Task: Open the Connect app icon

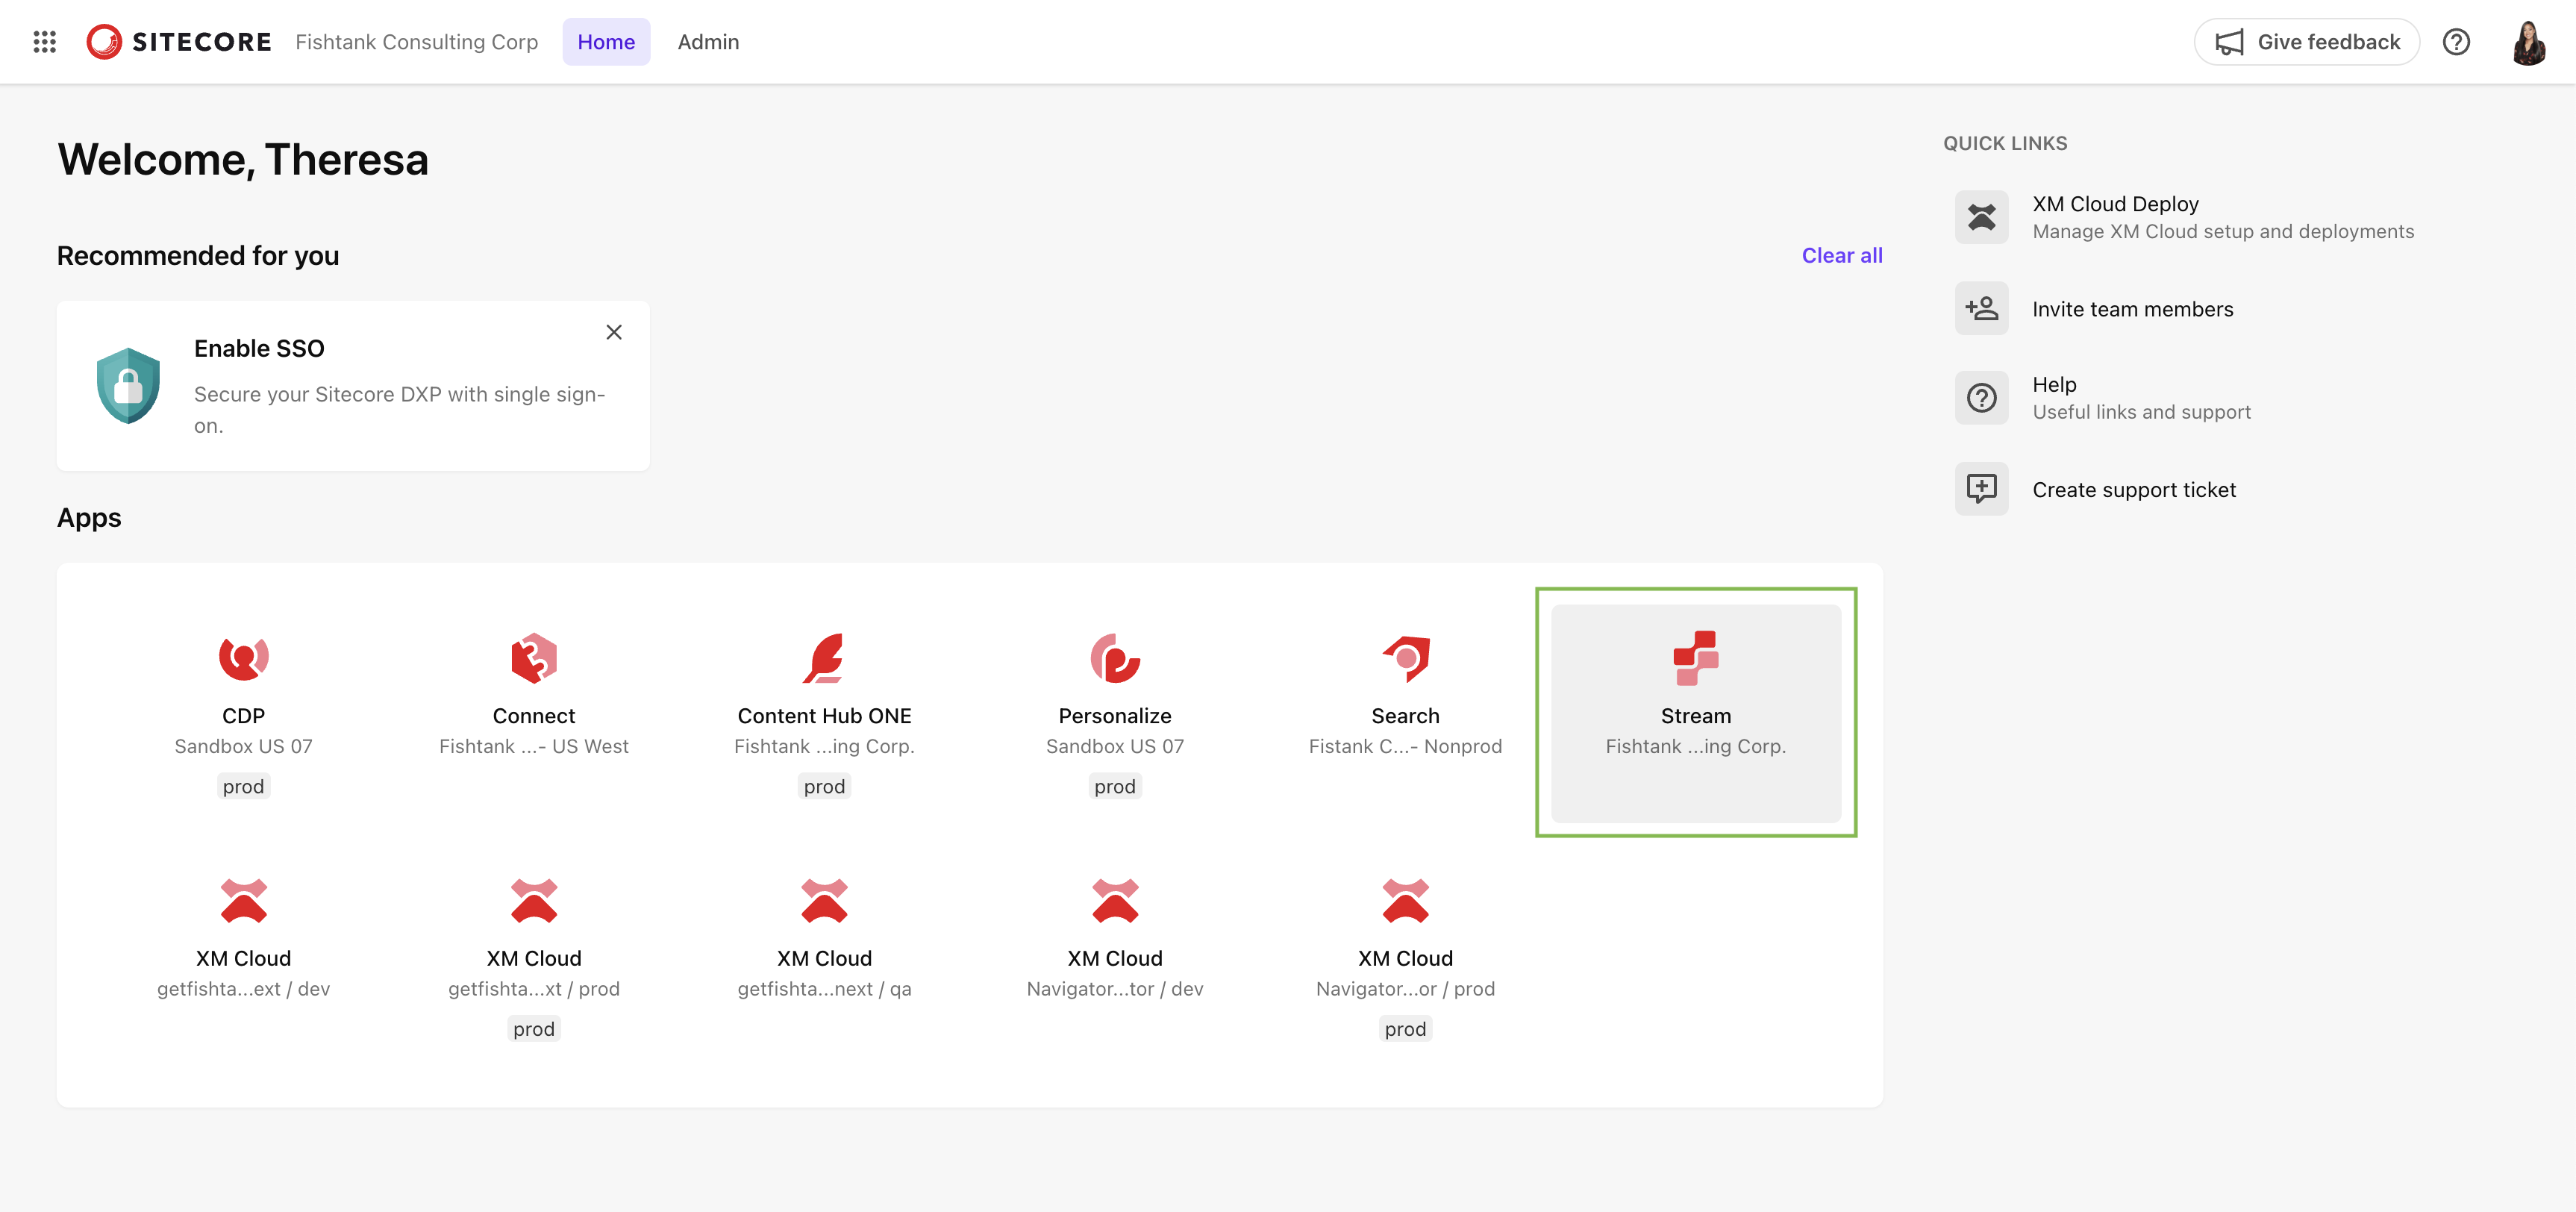Action: pos(534,658)
